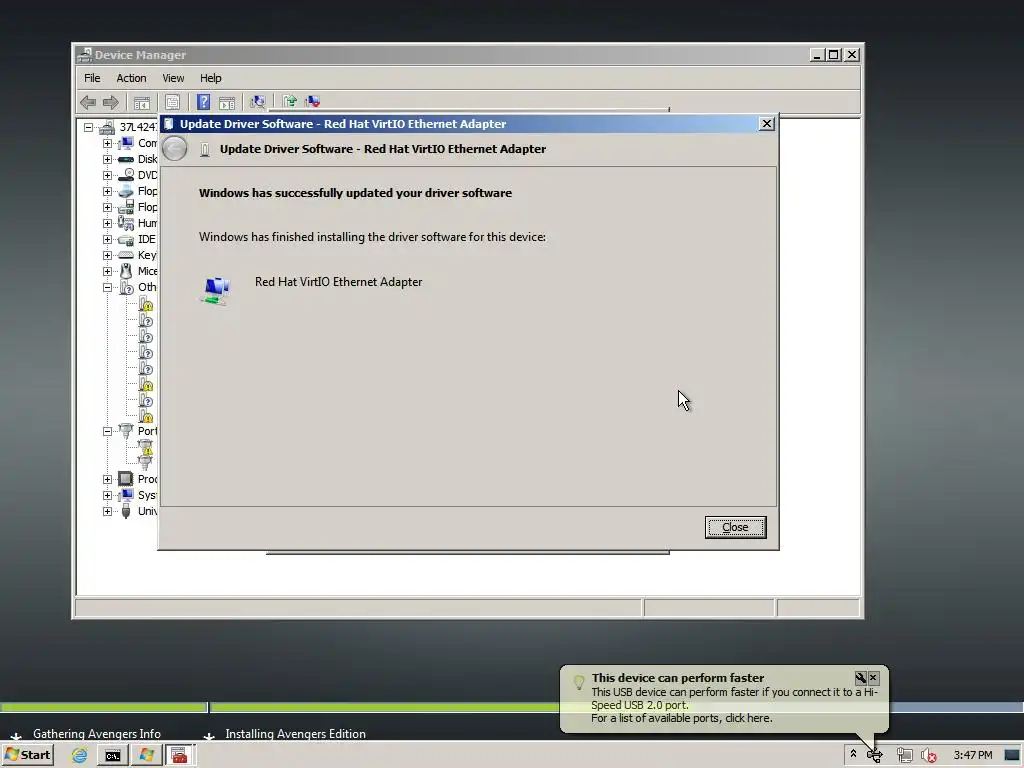The image size is (1024, 768).
Task: Click the 'Gathering Avengers Info' progress label
Action: [97, 734]
